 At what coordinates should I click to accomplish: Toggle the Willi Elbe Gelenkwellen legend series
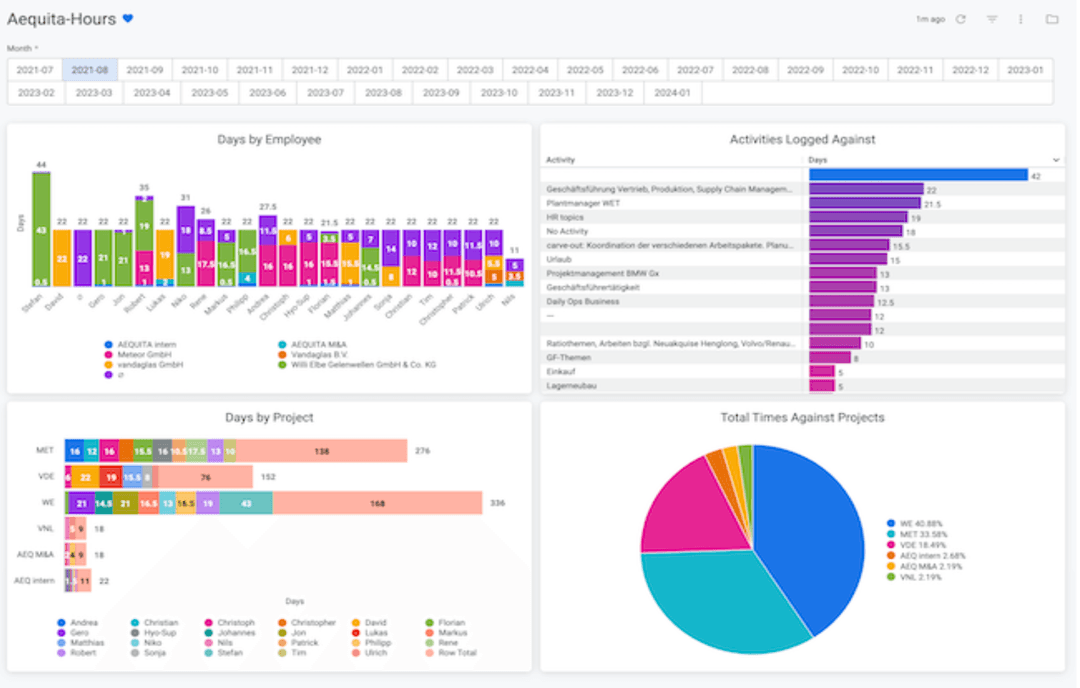click(x=357, y=365)
